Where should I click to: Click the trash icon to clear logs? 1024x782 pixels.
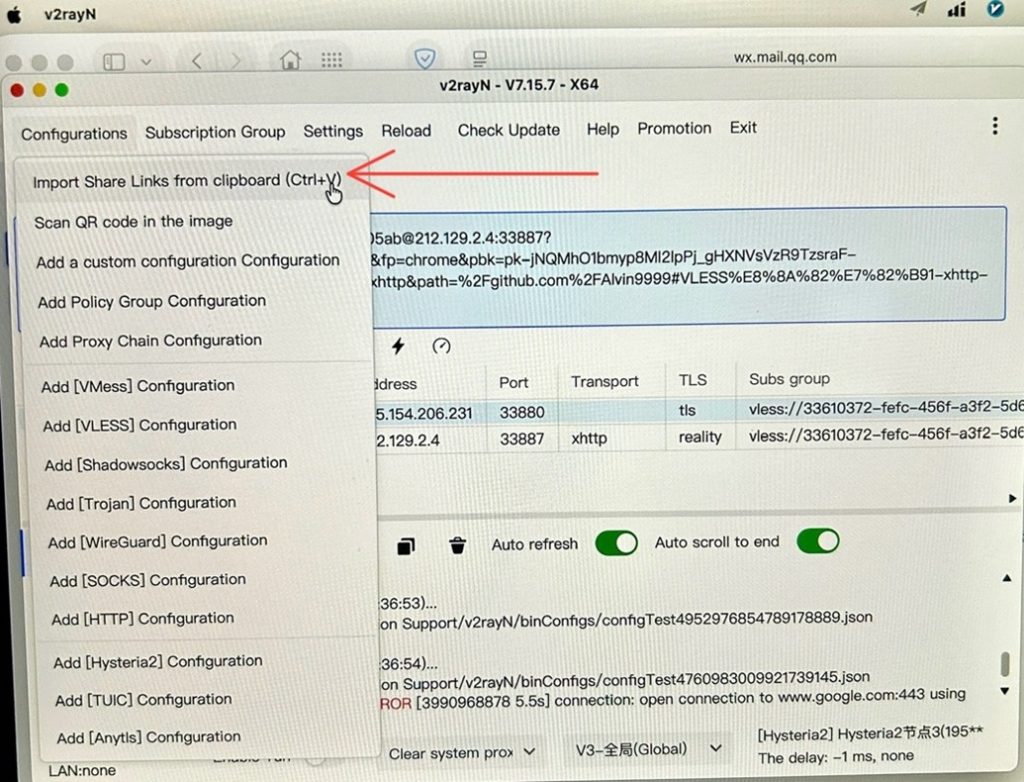coord(457,545)
